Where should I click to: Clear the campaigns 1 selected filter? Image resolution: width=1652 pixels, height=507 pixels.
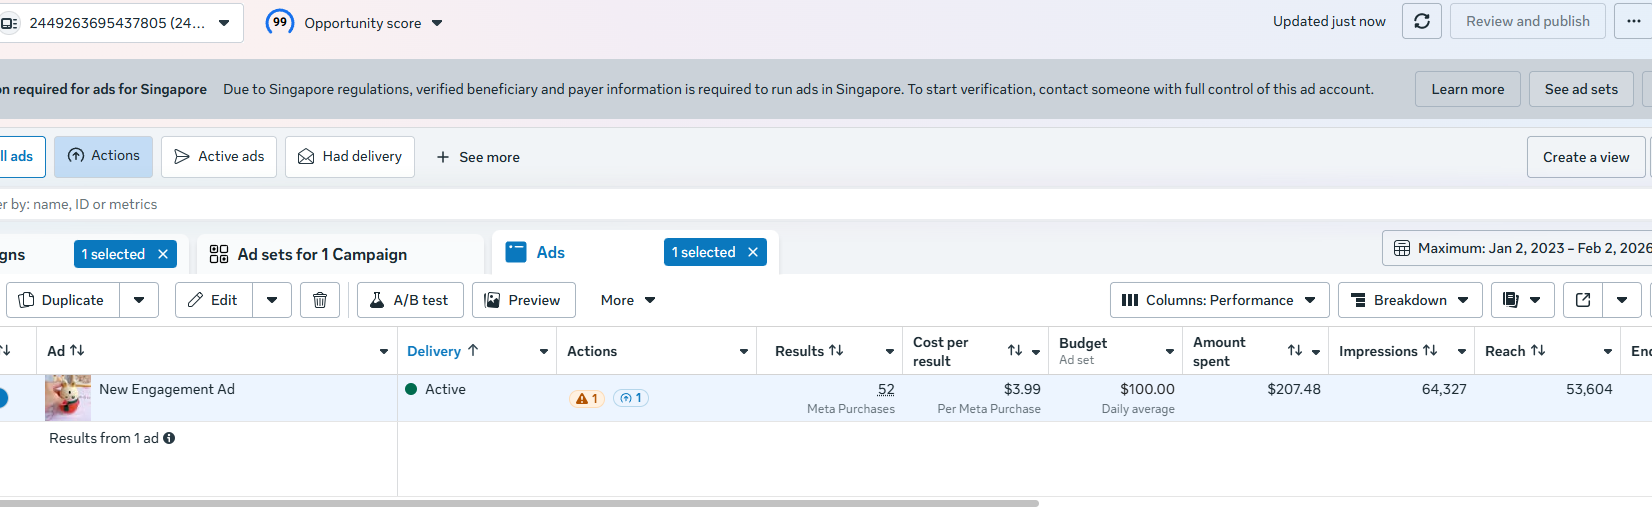pos(163,254)
